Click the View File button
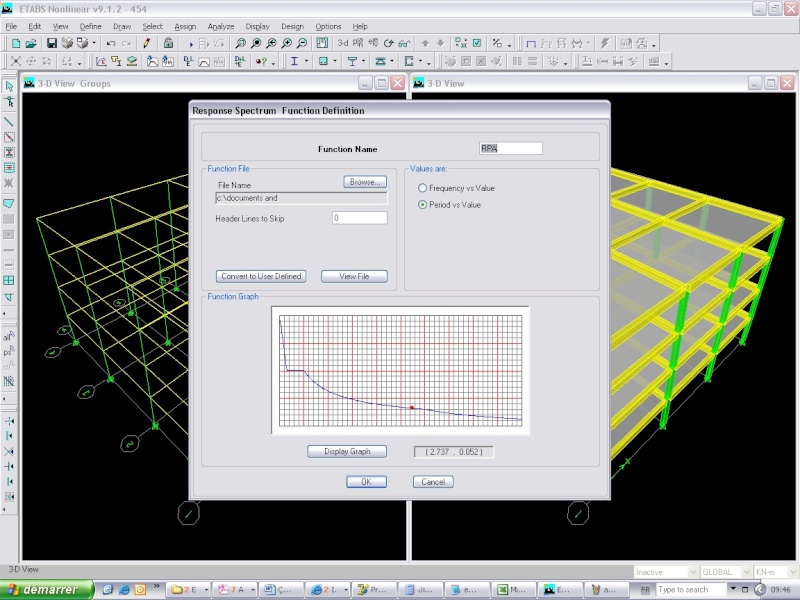The image size is (800, 600). [x=354, y=276]
